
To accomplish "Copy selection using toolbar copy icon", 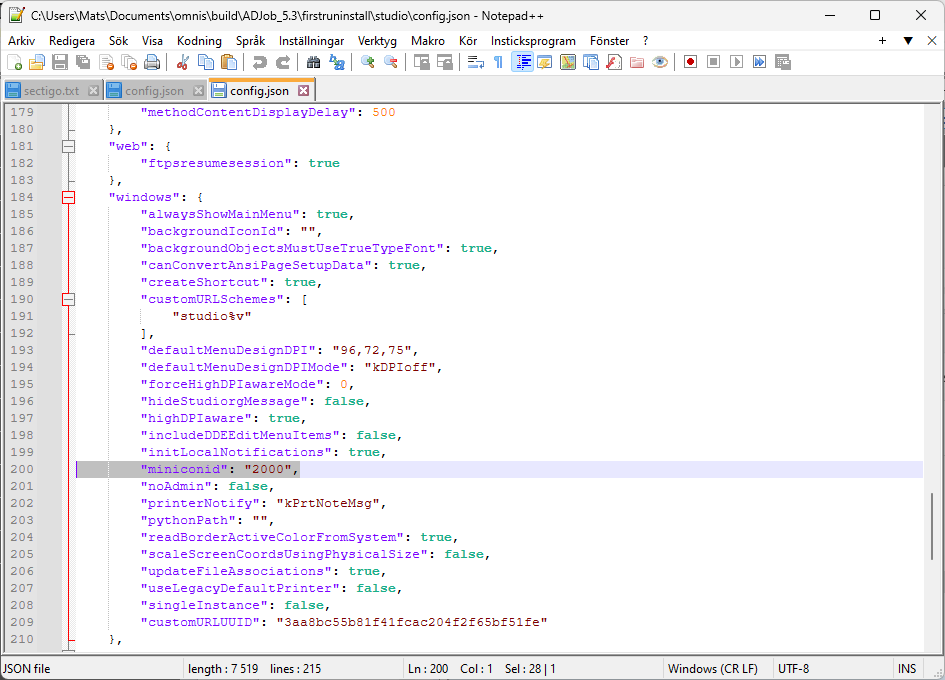I will pyautogui.click(x=206, y=62).
